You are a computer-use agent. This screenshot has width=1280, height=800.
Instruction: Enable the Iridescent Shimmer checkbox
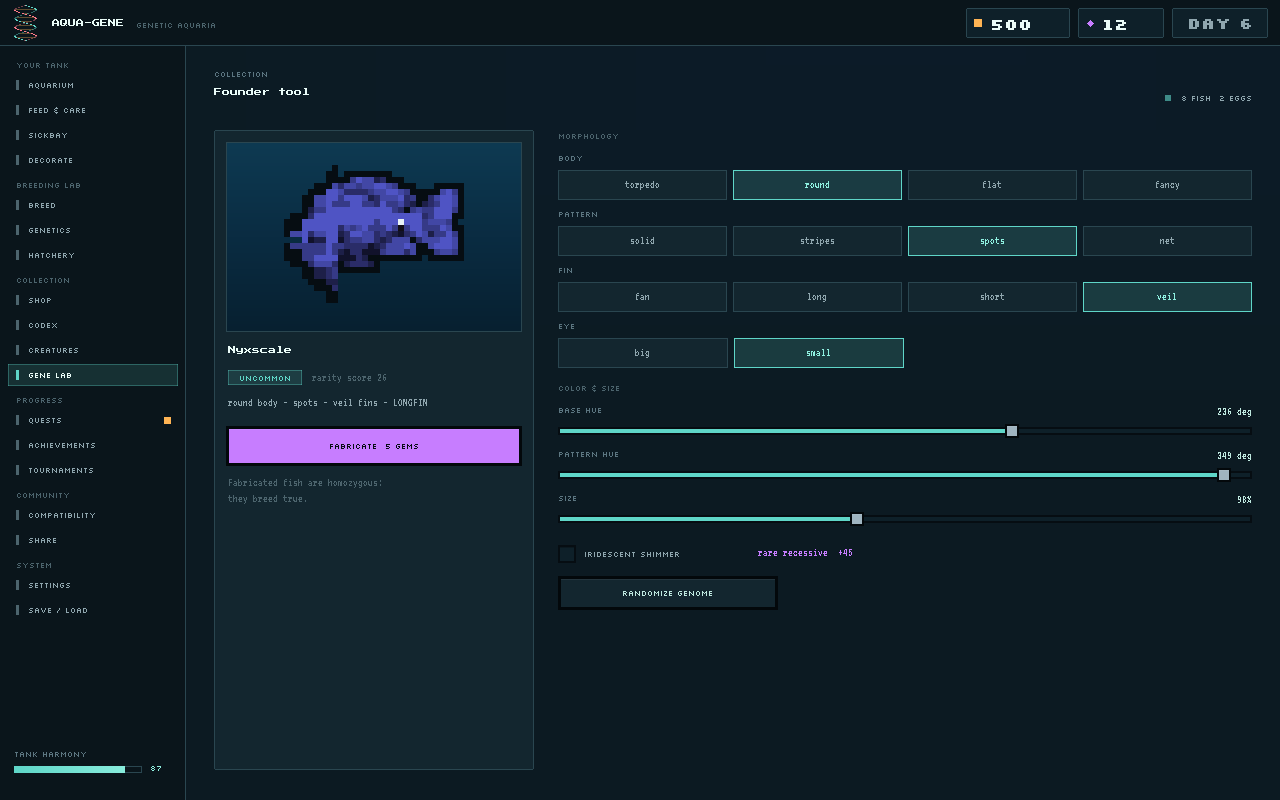pyautogui.click(x=567, y=554)
